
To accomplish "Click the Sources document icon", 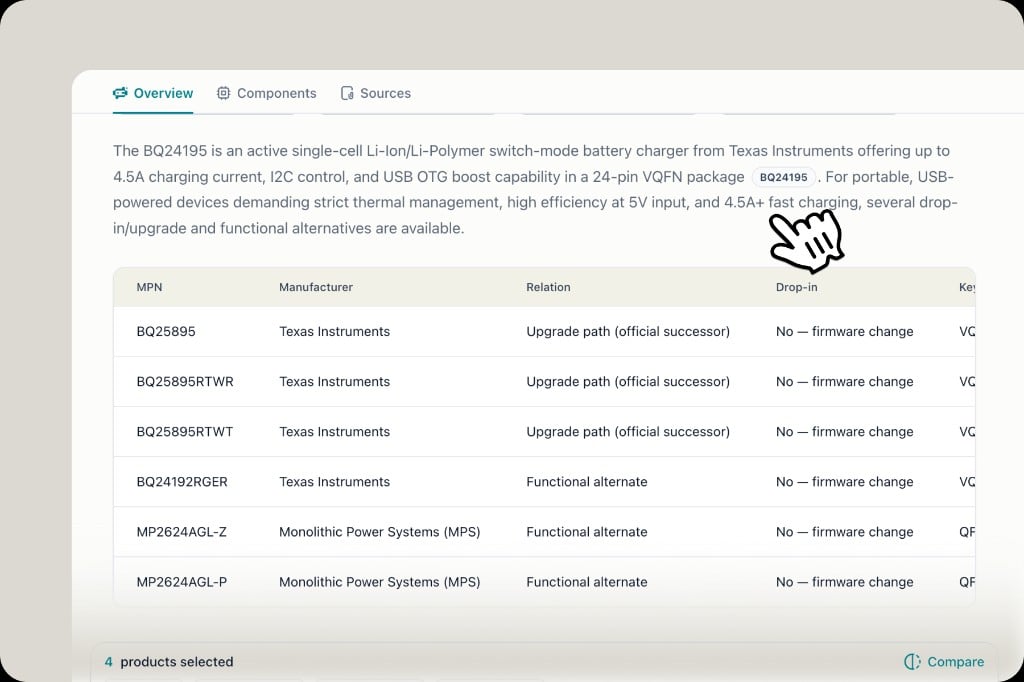I will point(347,93).
